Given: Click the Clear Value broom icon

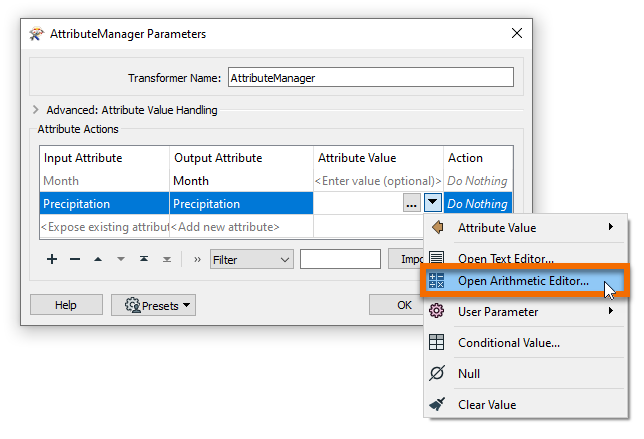Looking at the screenshot, I should (x=437, y=405).
